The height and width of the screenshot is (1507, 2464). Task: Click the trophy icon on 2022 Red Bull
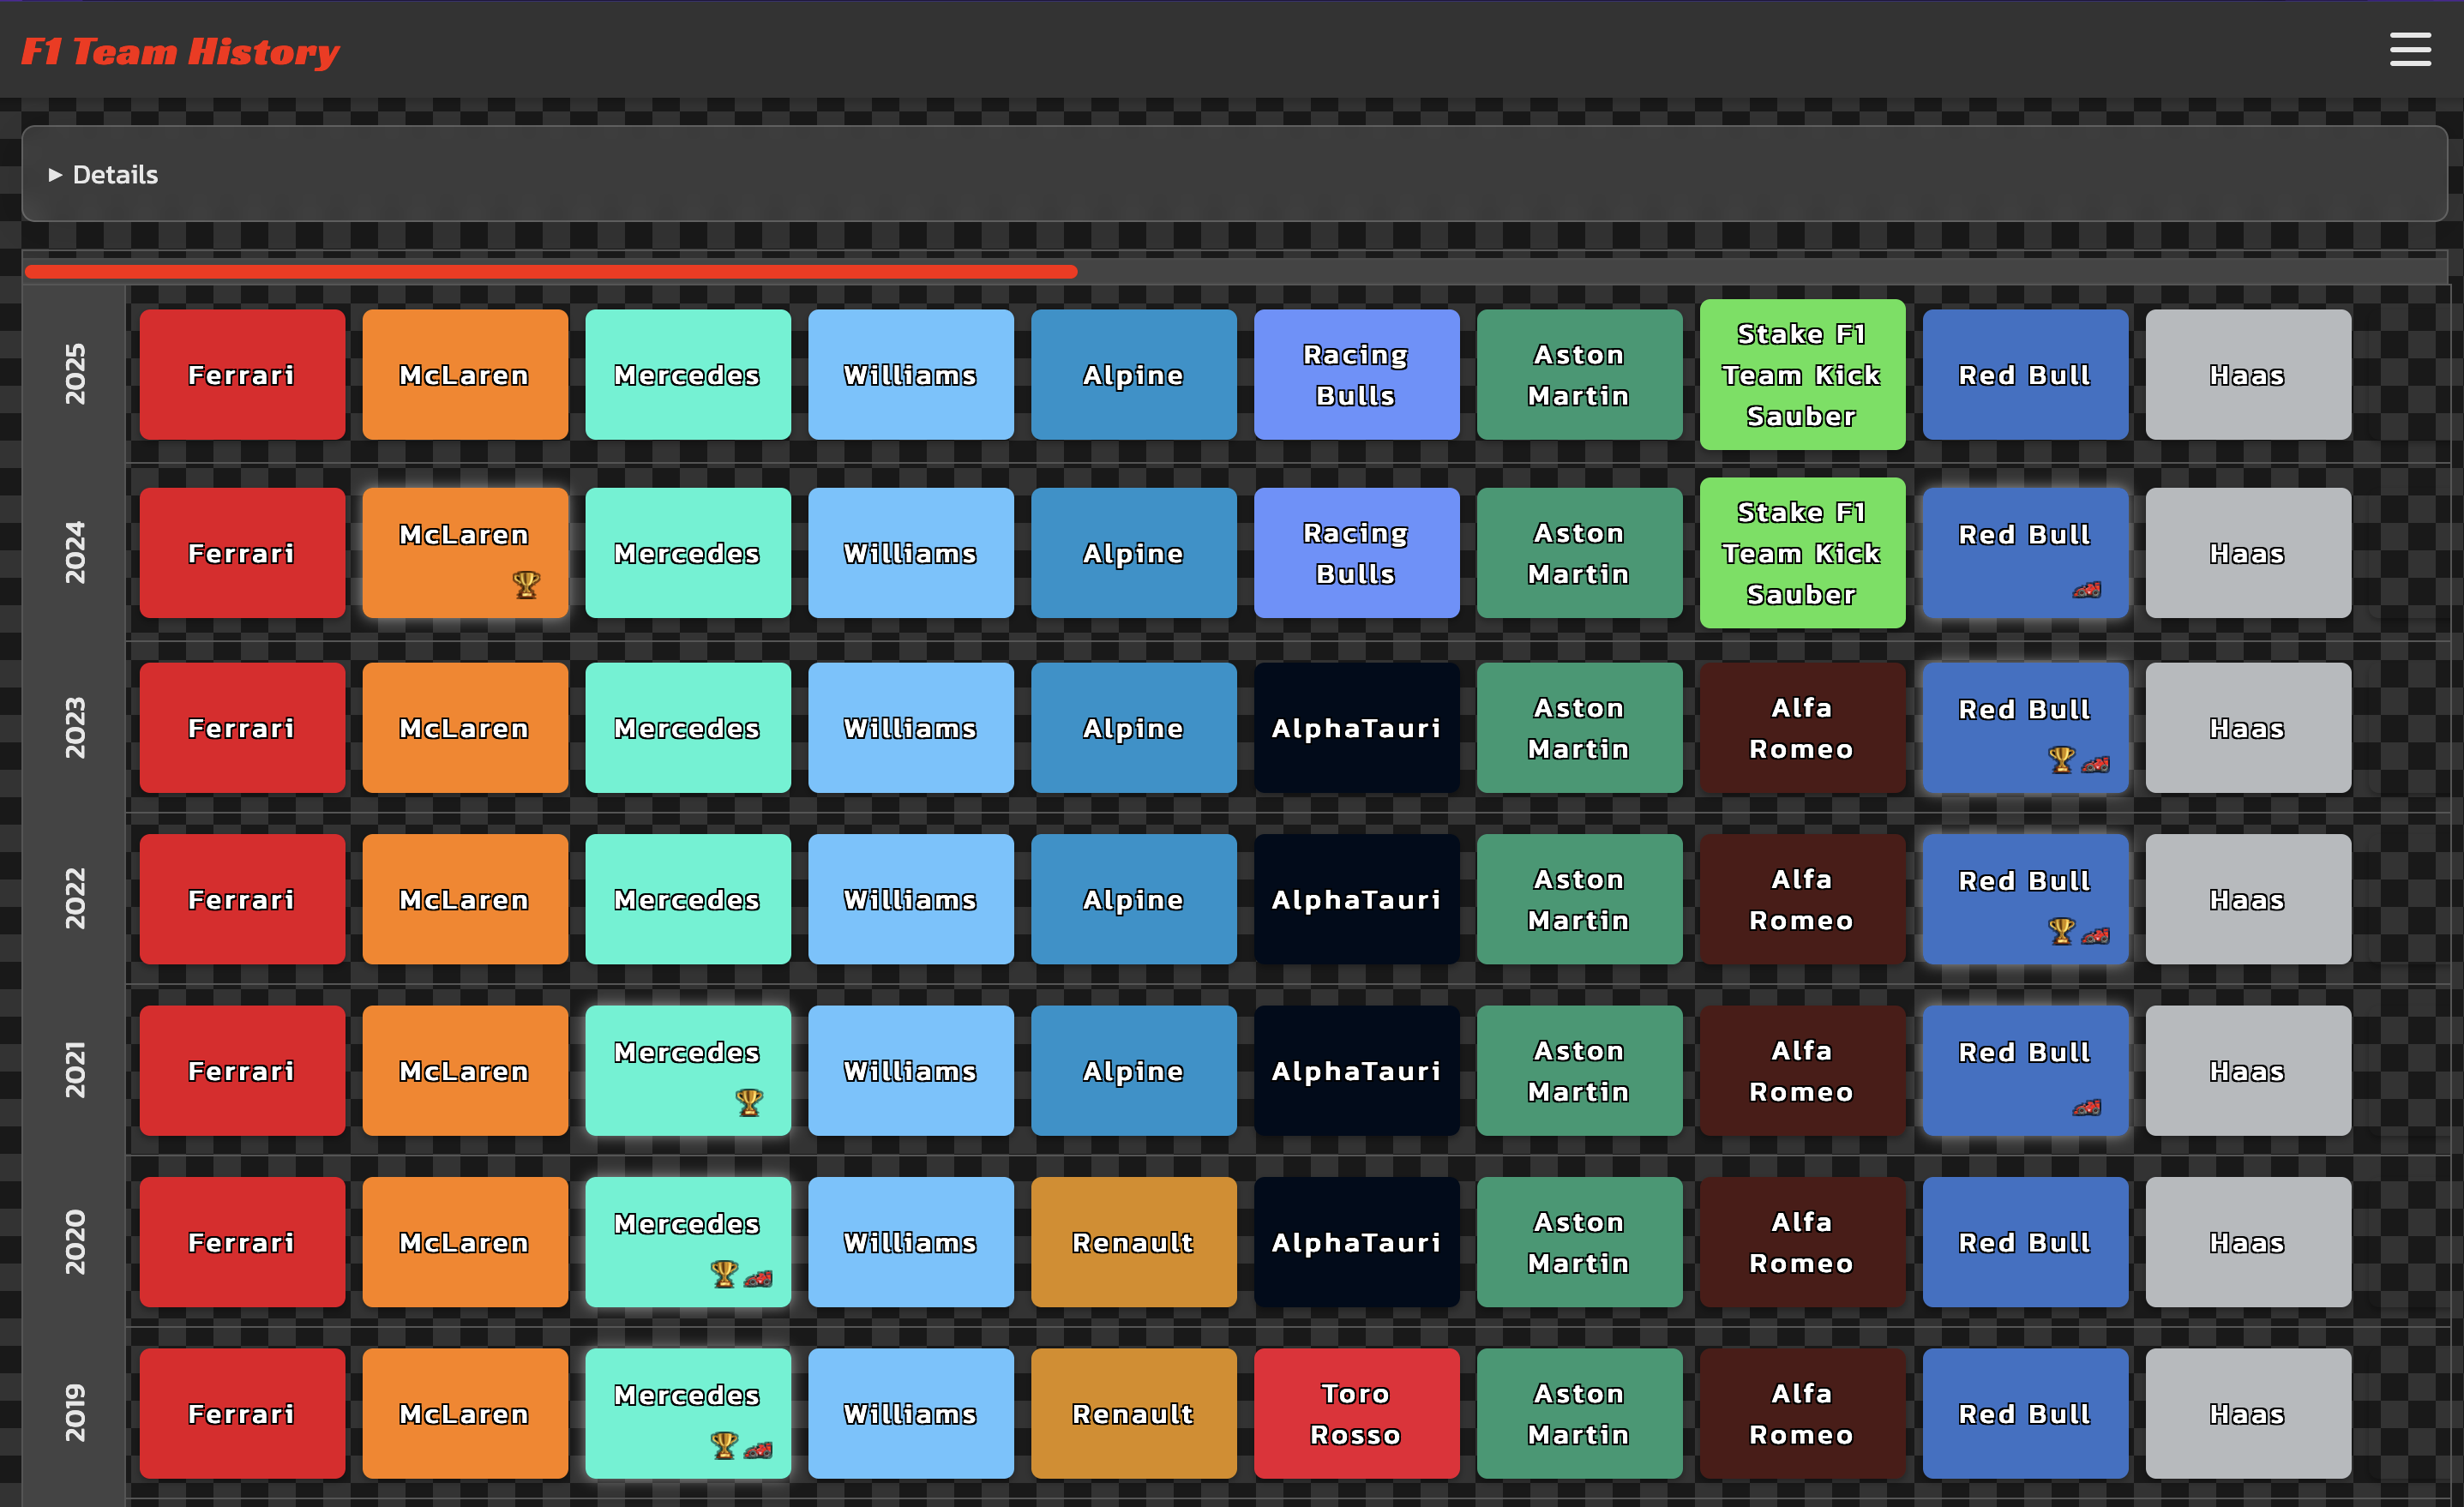point(2061,932)
